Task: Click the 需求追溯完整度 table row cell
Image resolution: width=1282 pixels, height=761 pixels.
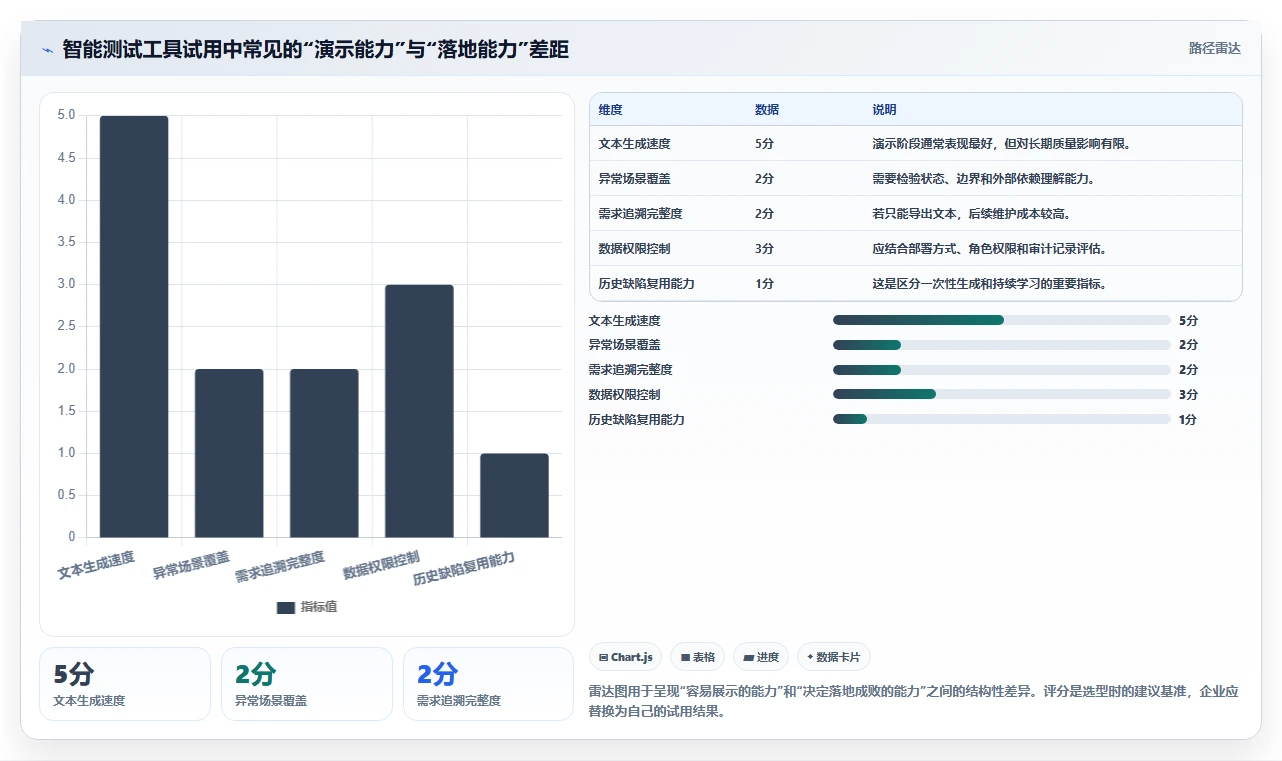Action: pyautogui.click(x=640, y=214)
